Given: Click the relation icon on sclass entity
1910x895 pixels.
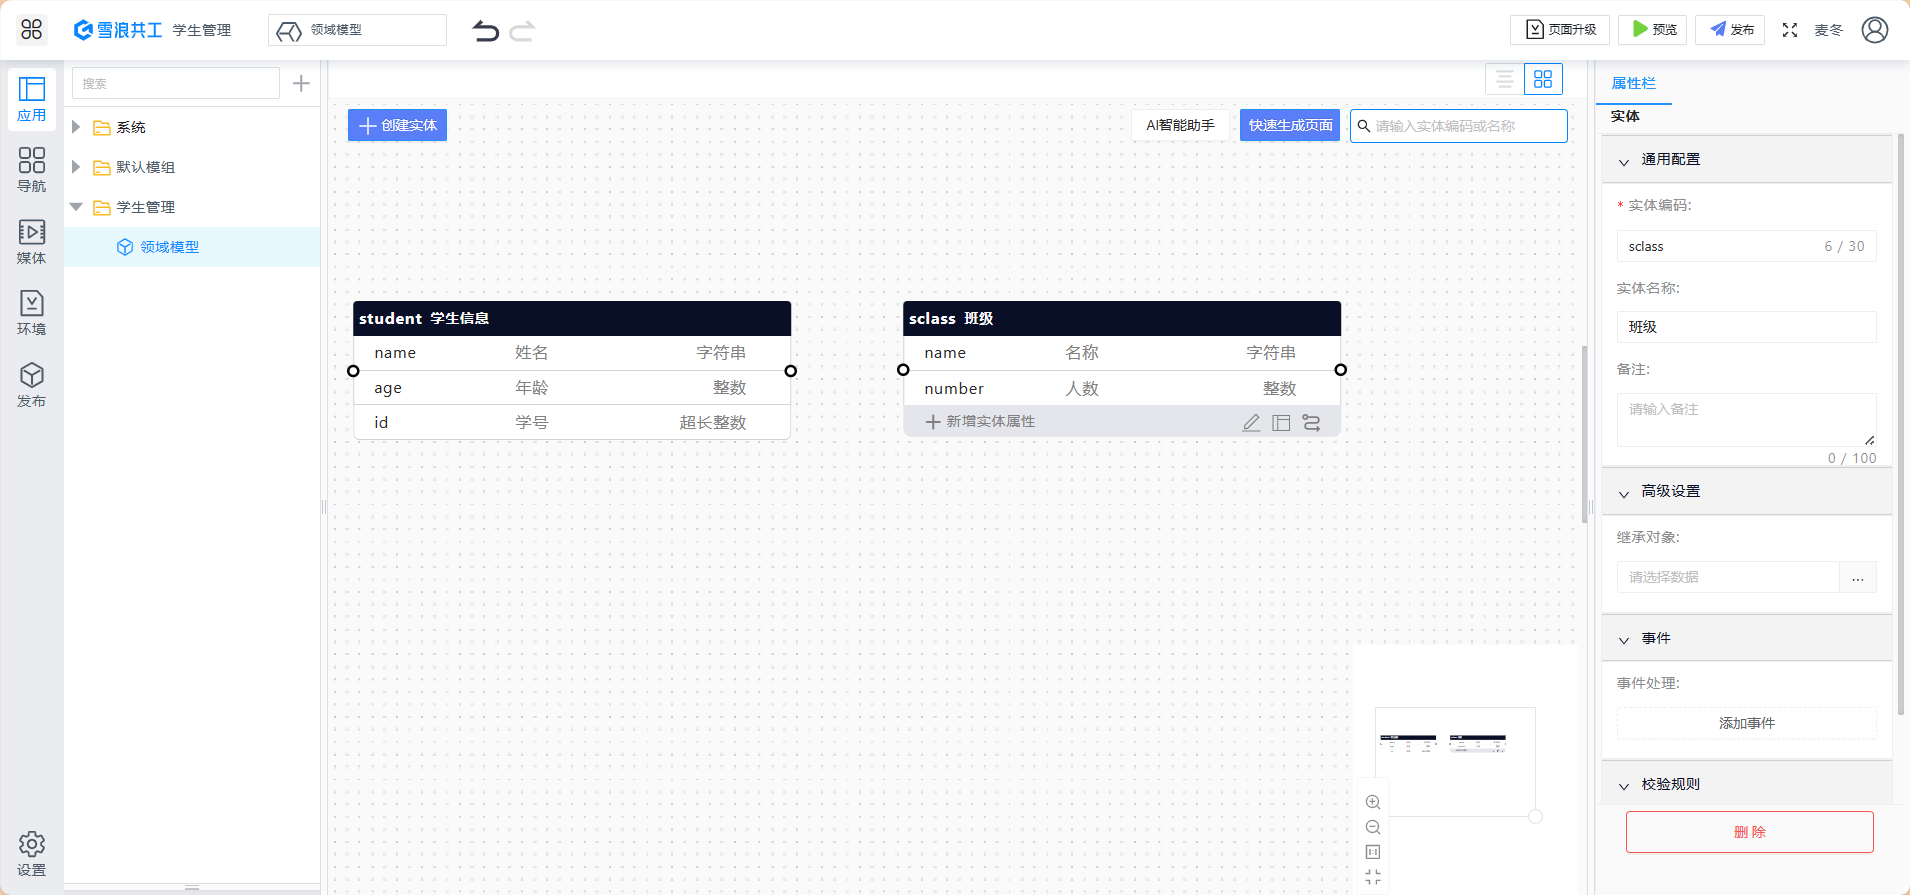Looking at the screenshot, I should point(1311,423).
